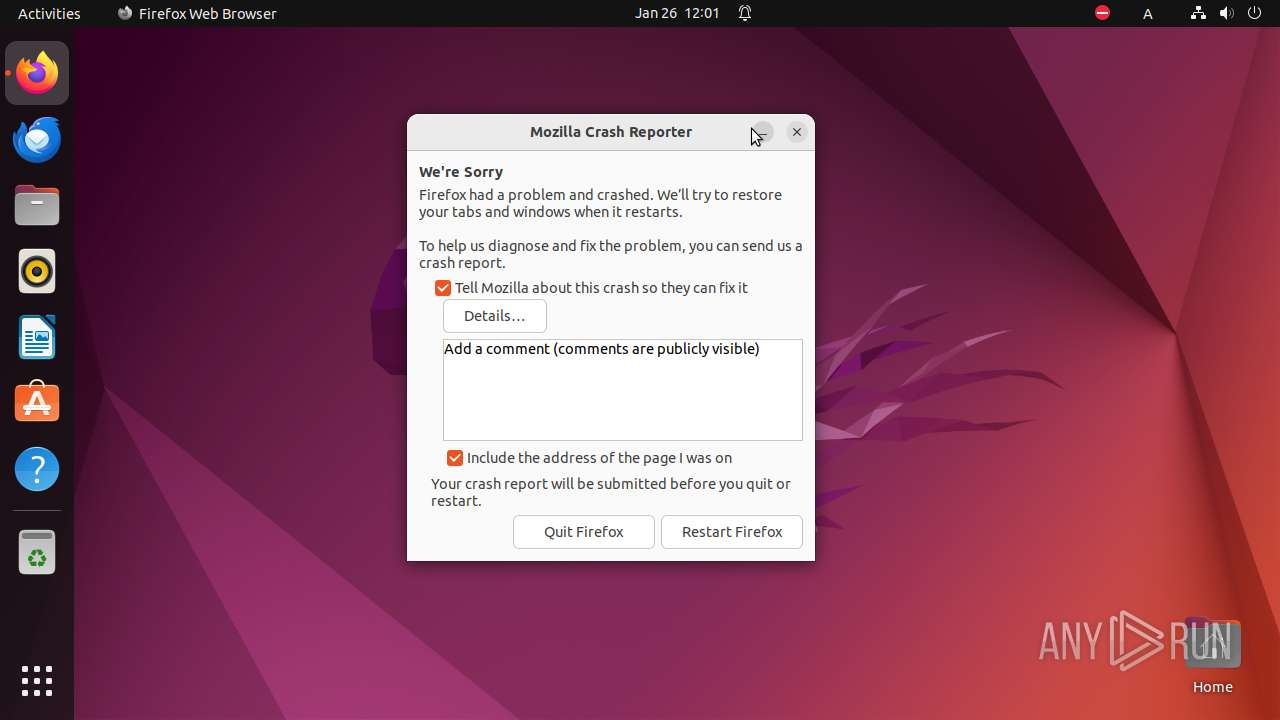Open the Home folder desktop icon
1280x720 pixels.
coord(1212,655)
